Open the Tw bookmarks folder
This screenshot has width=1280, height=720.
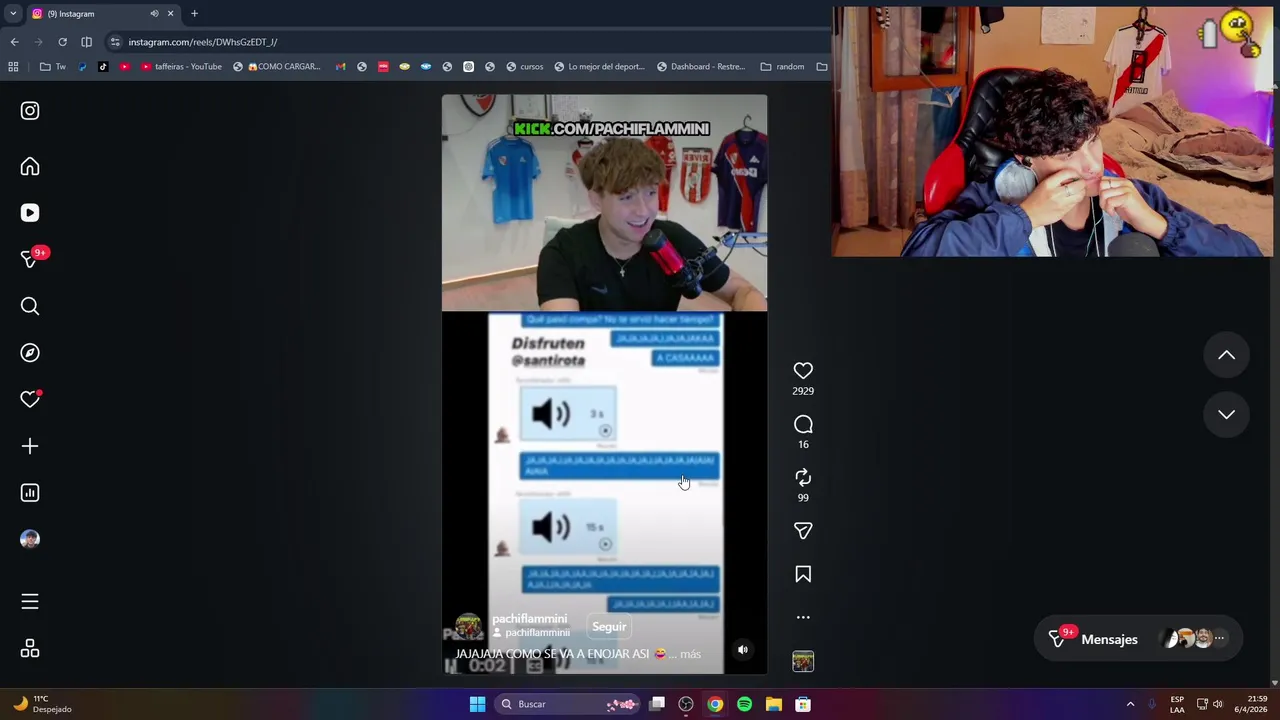[x=54, y=67]
